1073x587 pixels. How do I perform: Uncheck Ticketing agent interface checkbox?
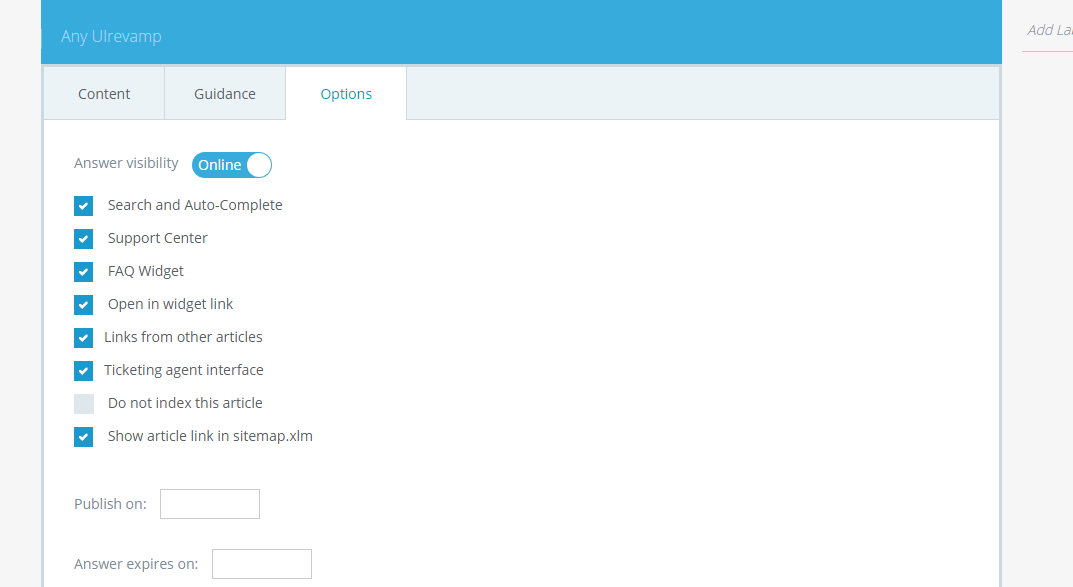pos(83,371)
